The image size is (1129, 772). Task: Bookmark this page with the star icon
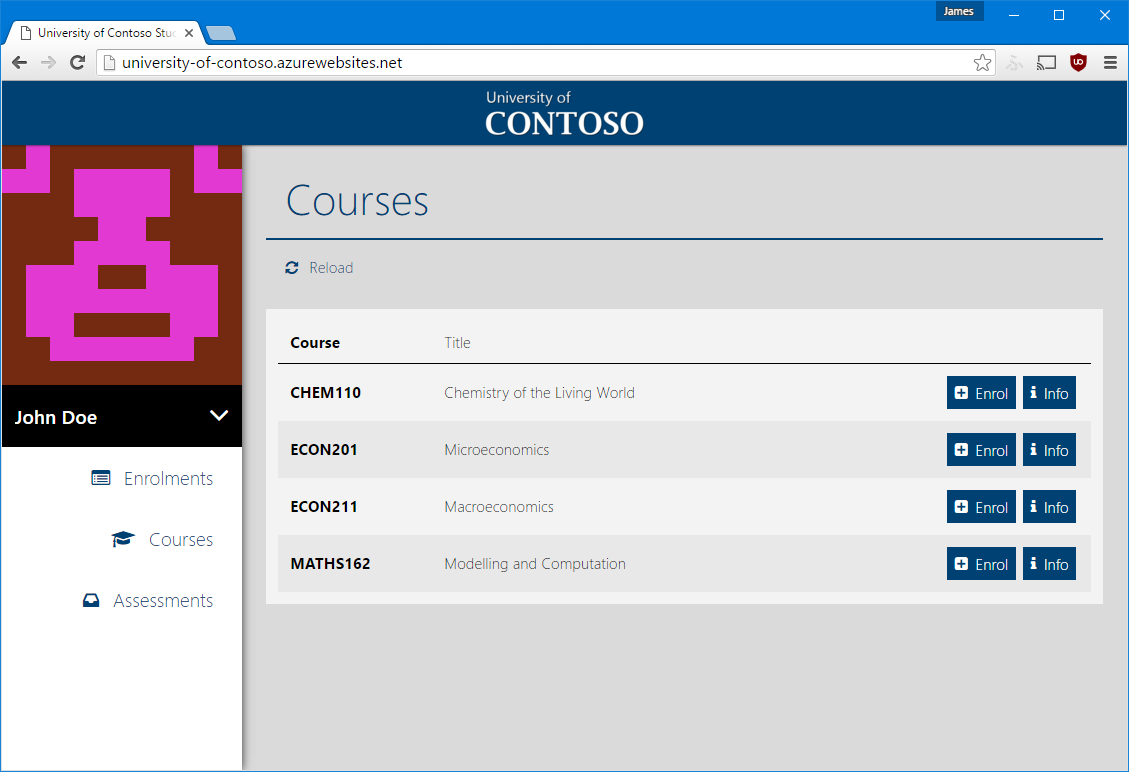pos(982,63)
